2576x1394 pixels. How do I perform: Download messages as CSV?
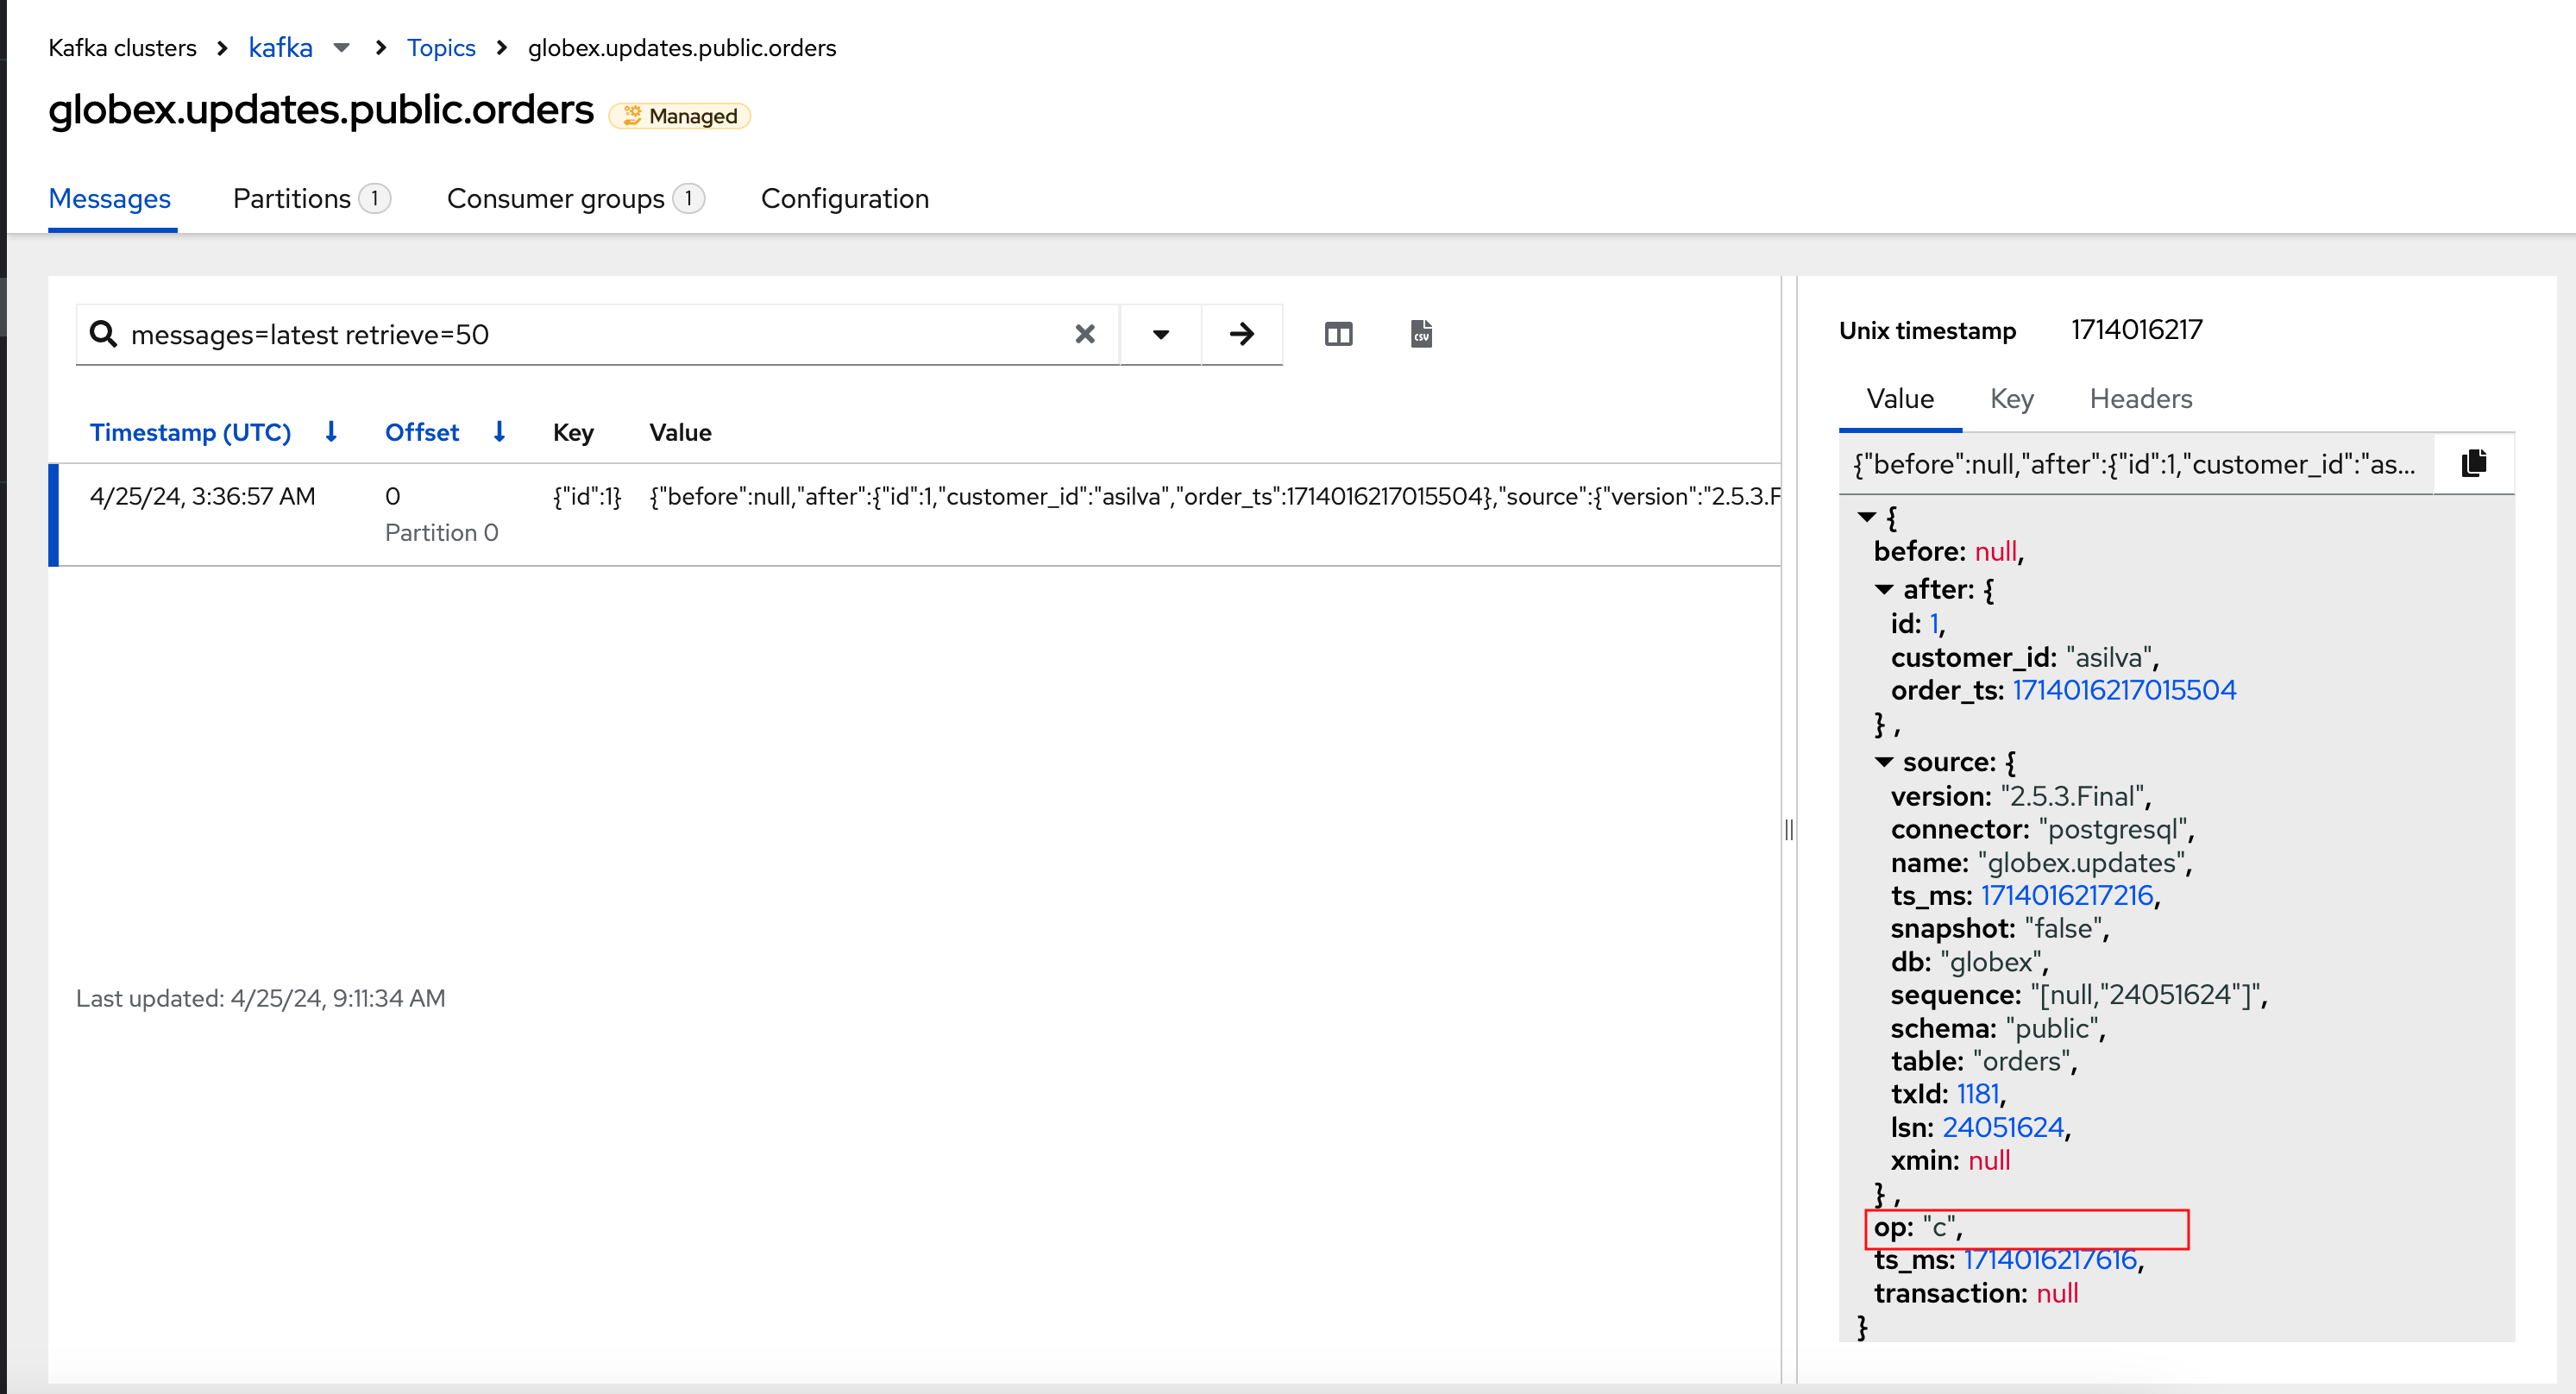(x=1421, y=334)
